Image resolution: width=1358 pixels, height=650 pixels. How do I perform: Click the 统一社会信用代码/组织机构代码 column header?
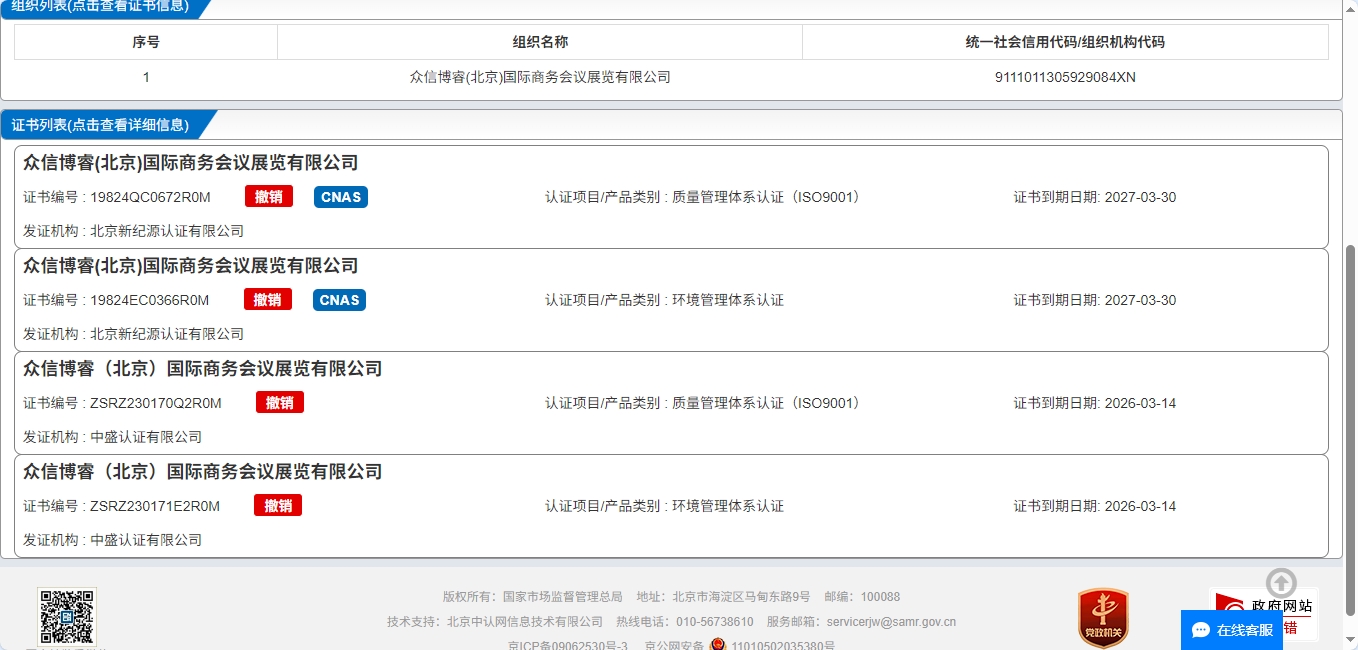[1065, 42]
